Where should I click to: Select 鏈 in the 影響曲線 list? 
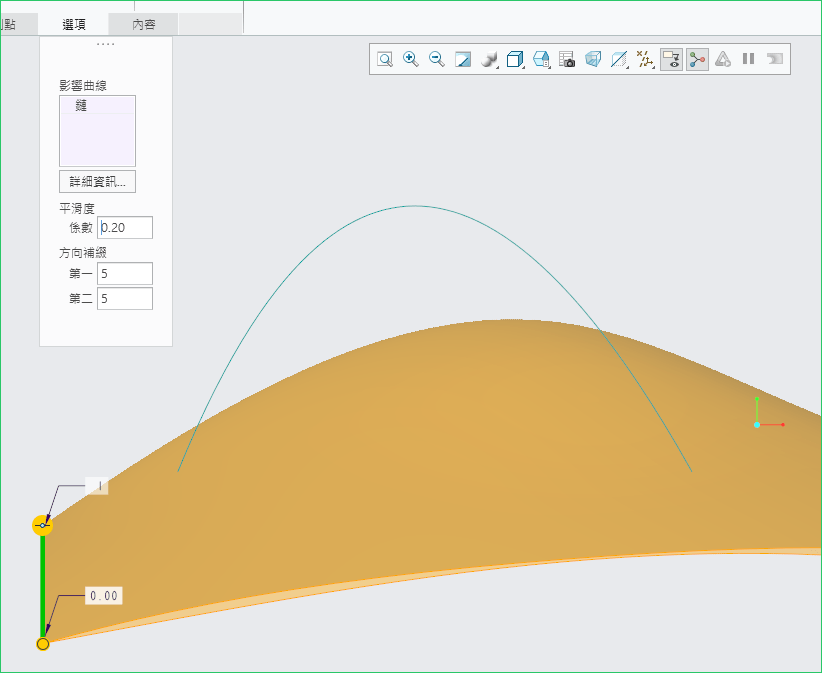(x=82, y=106)
